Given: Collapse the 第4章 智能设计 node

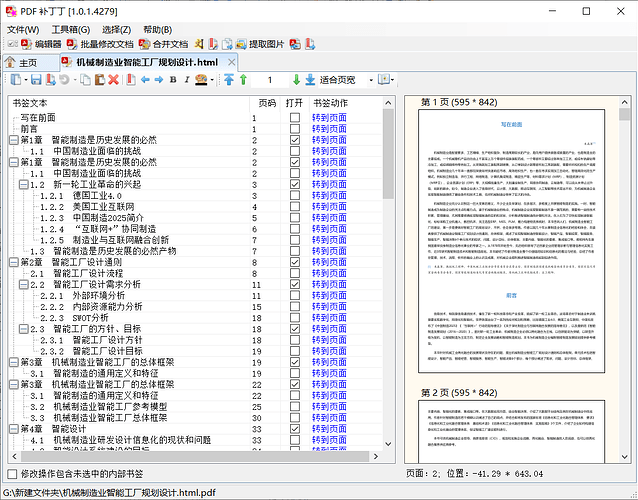Looking at the screenshot, I should [14, 429].
